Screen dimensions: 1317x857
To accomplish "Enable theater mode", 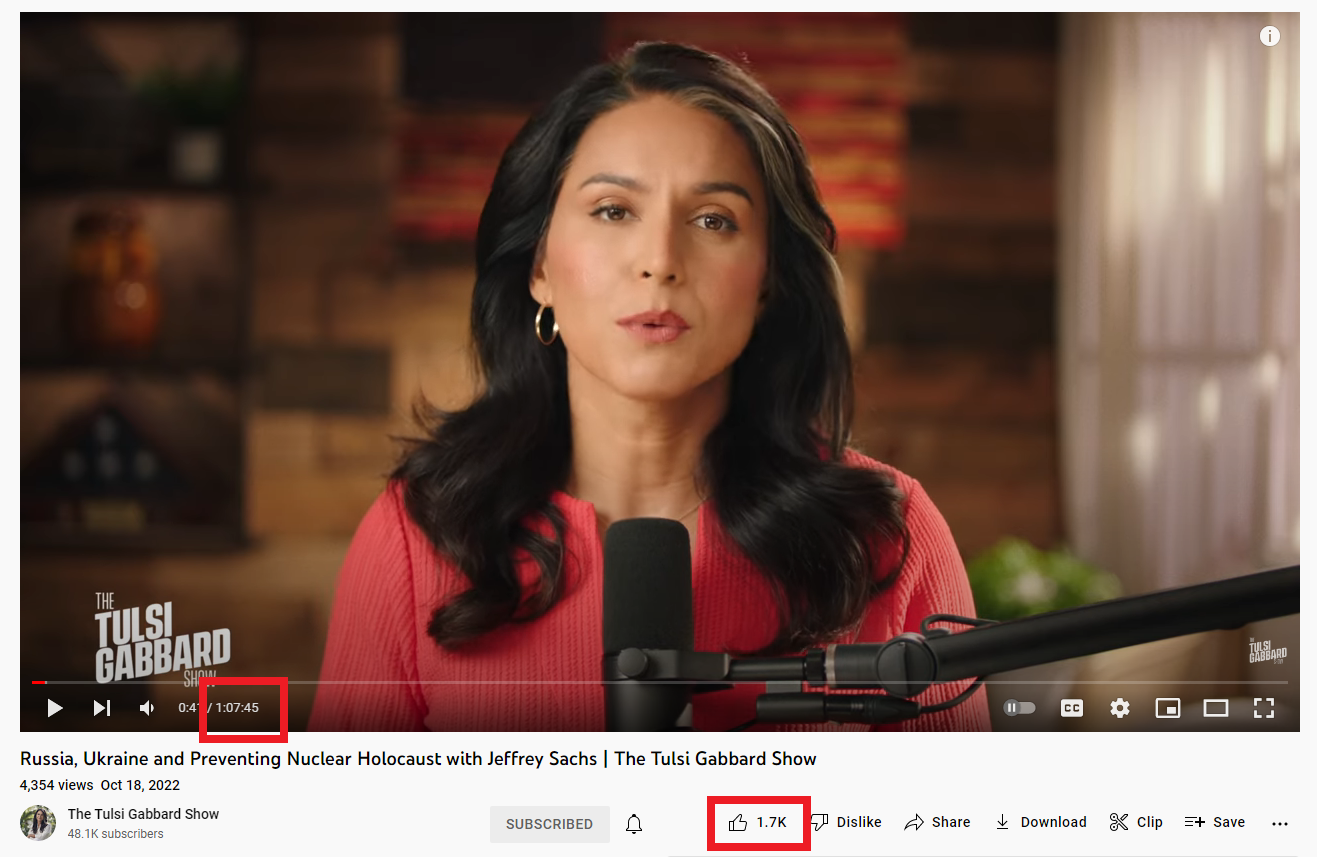I will (x=1215, y=708).
